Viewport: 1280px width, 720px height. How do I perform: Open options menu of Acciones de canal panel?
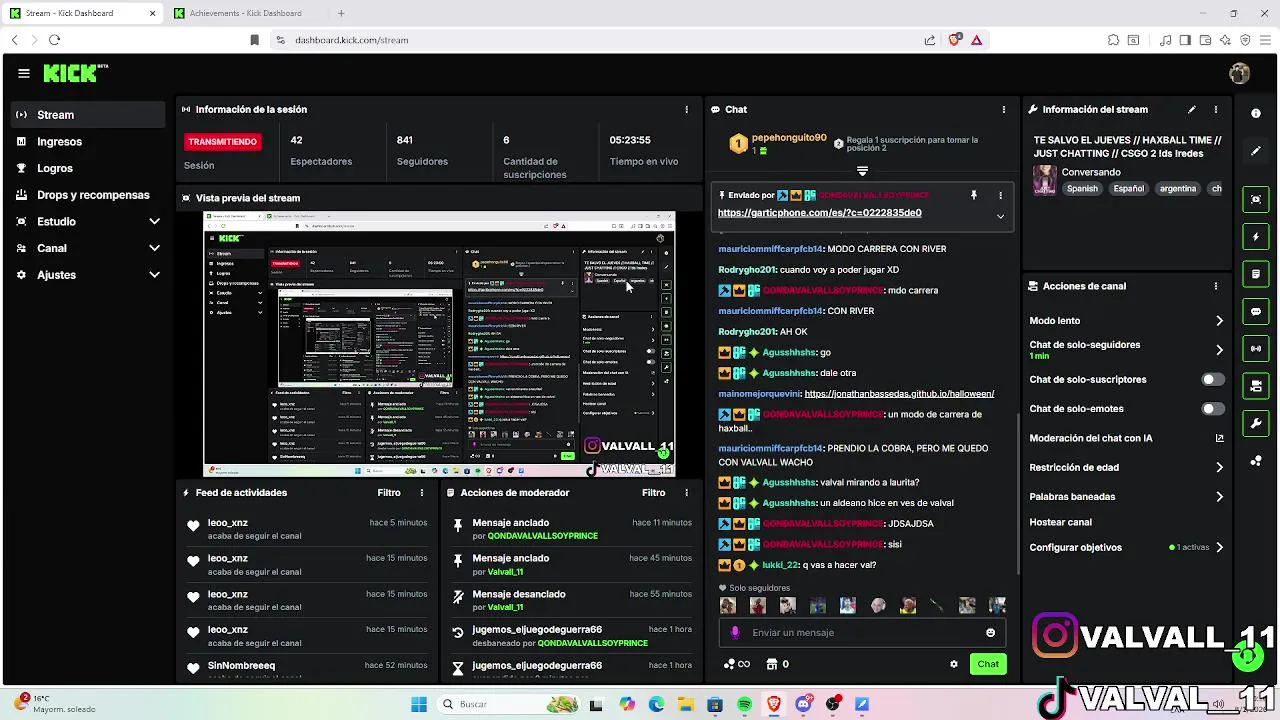1216,286
